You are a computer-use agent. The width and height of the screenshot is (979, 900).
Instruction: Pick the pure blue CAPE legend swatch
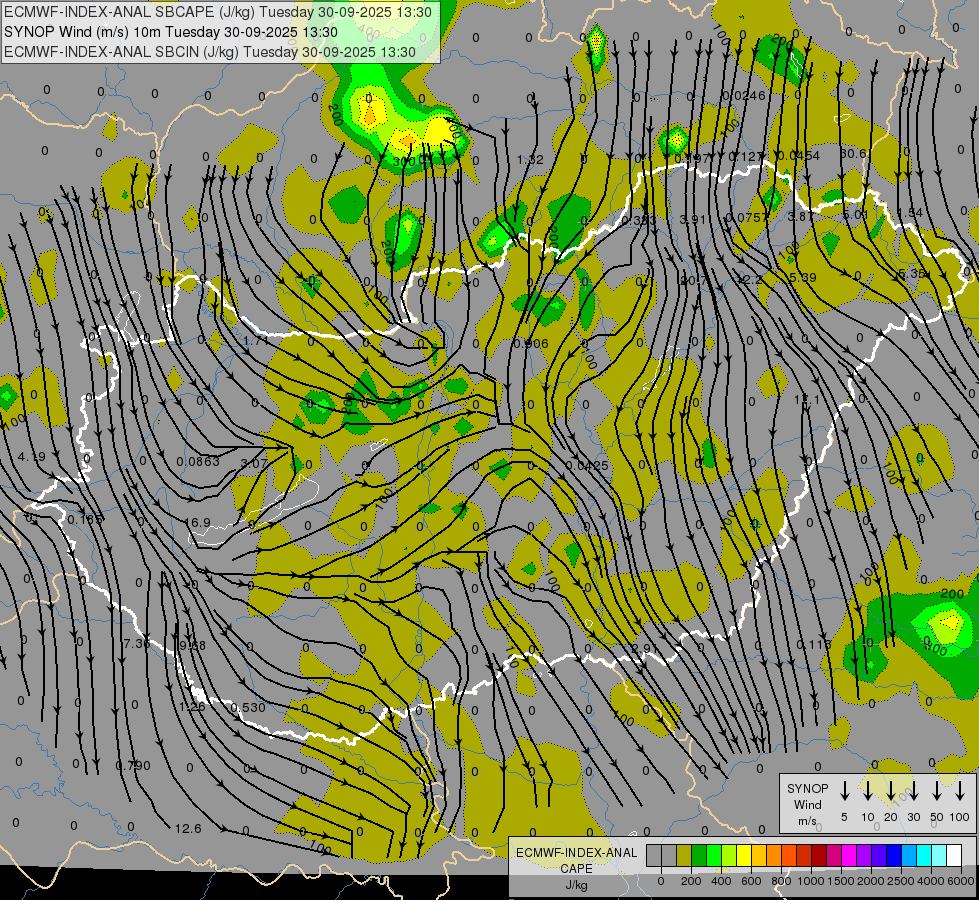(893, 855)
